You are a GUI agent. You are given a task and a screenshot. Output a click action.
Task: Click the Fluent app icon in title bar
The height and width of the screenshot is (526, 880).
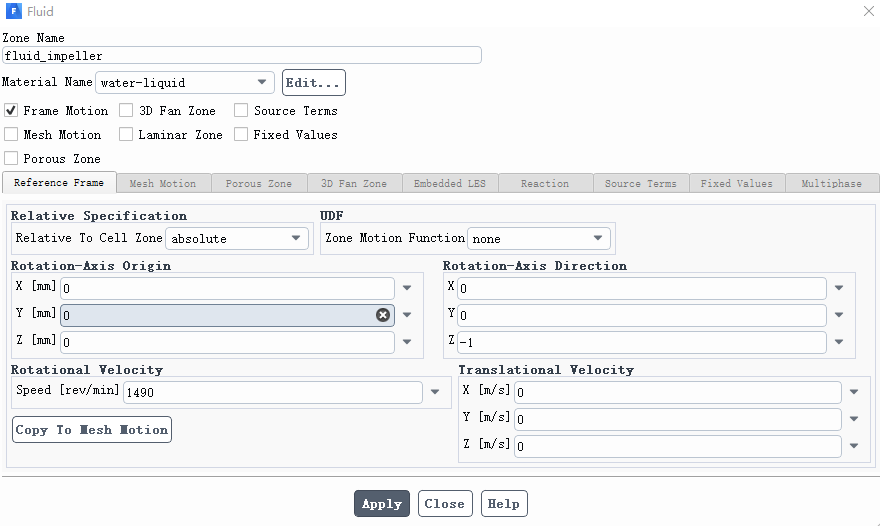tap(13, 11)
